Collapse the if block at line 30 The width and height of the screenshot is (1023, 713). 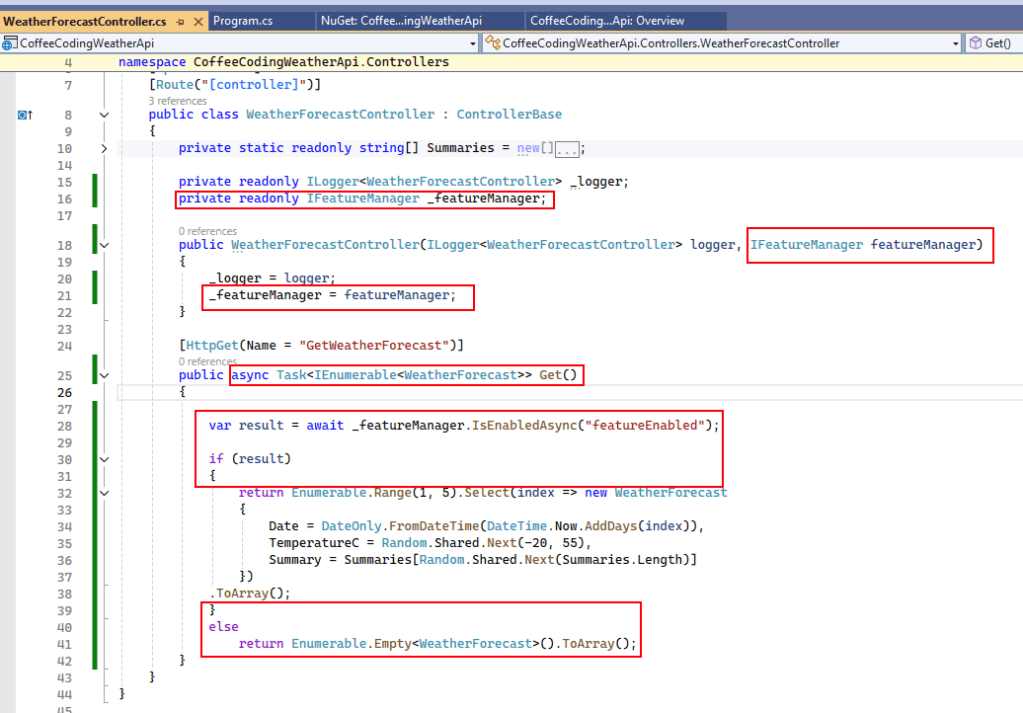[104, 459]
